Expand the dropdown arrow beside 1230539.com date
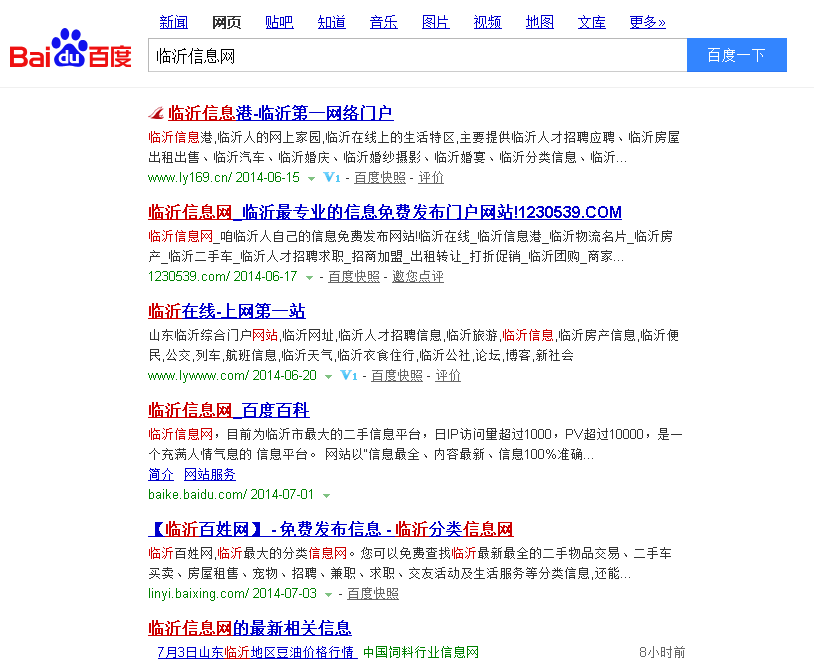Screen dimensions: 814x662 309,277
